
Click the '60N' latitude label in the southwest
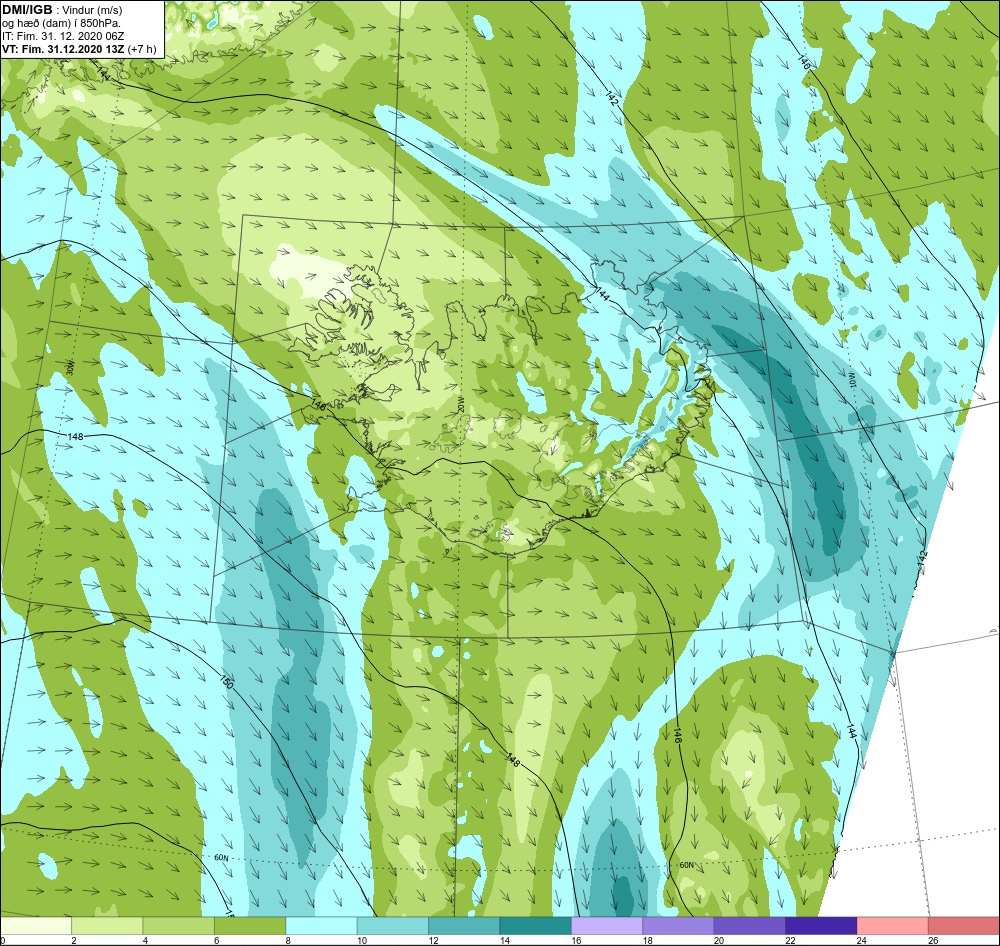click(221, 858)
